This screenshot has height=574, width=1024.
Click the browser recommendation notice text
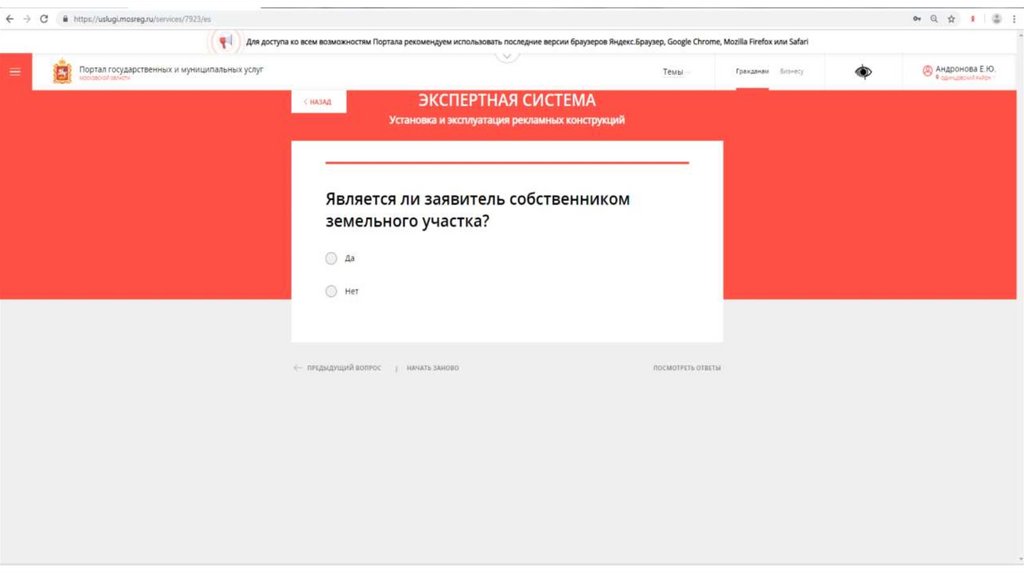coord(526,42)
